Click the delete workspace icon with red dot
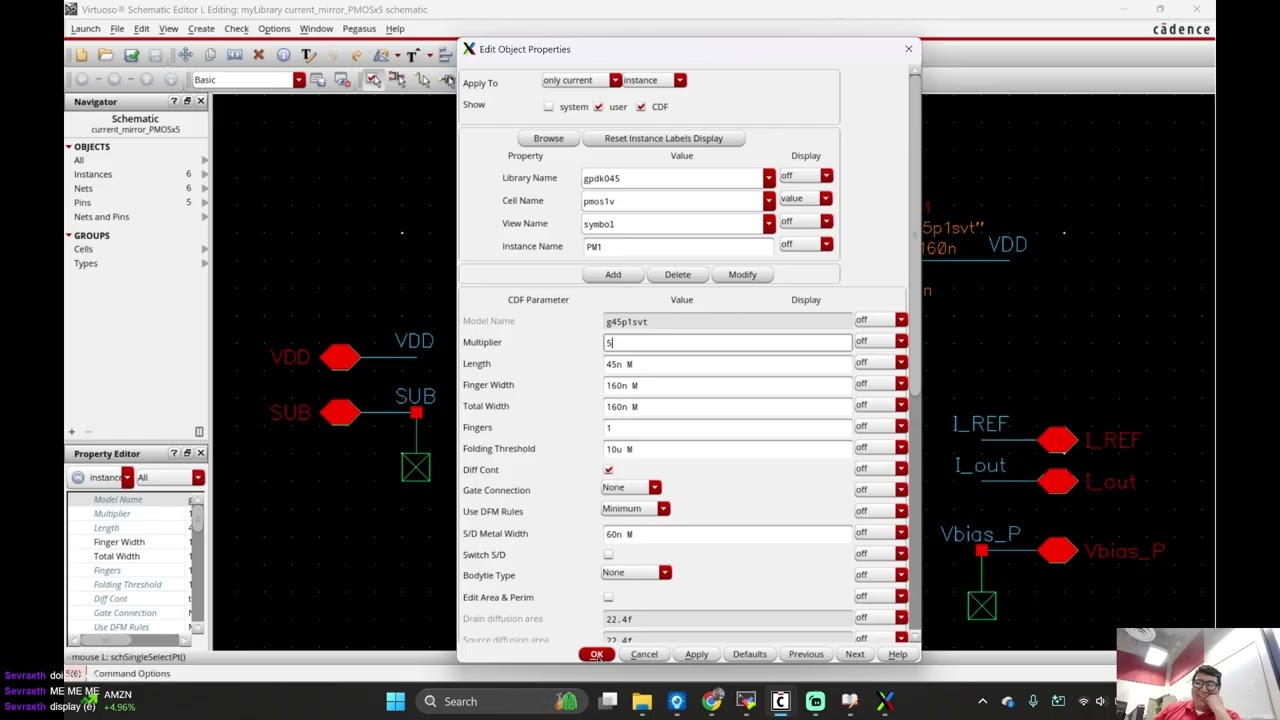The height and width of the screenshot is (720, 1280). click(342, 80)
